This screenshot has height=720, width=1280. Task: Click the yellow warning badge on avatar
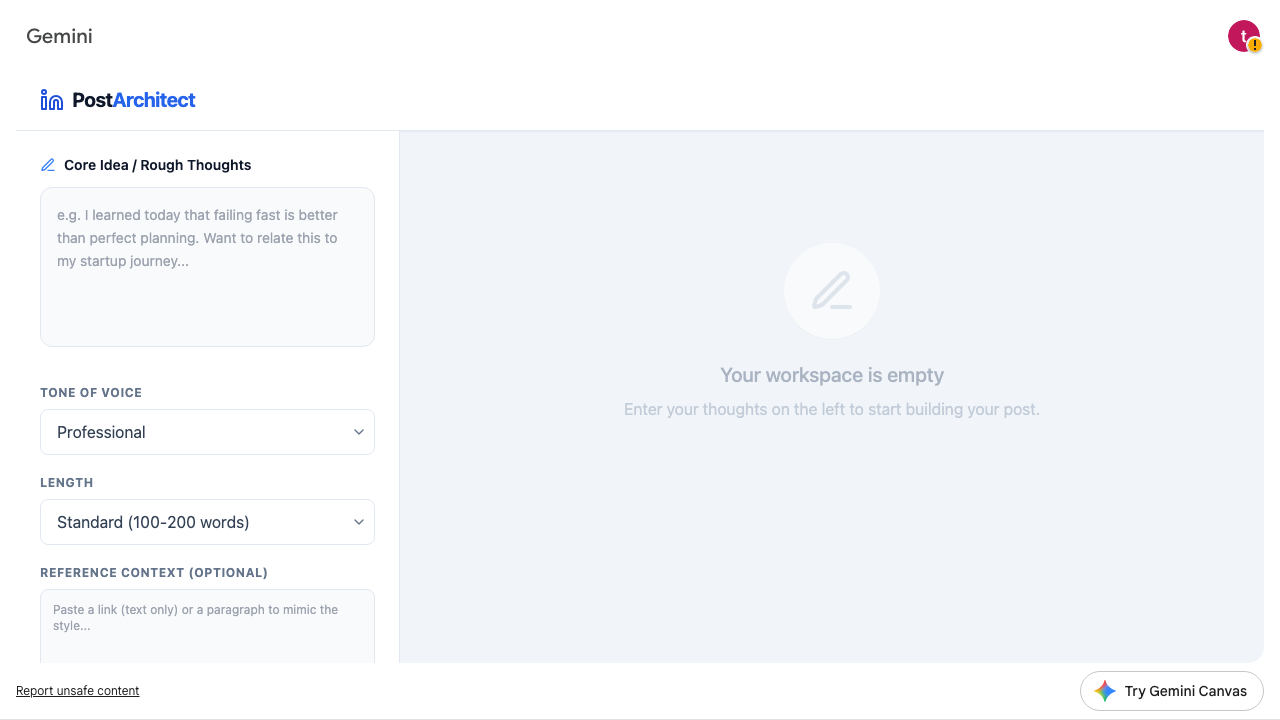pyautogui.click(x=1255, y=46)
